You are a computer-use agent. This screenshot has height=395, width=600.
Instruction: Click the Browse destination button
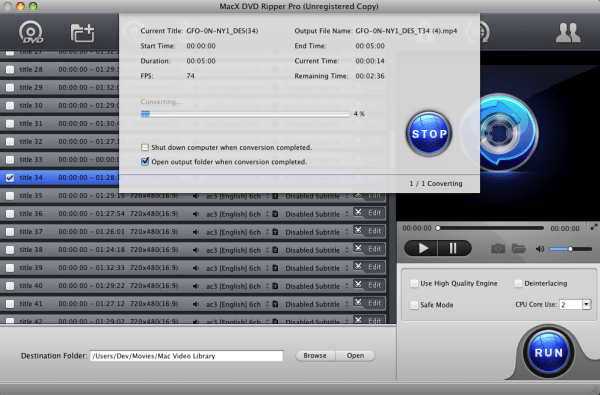315,356
